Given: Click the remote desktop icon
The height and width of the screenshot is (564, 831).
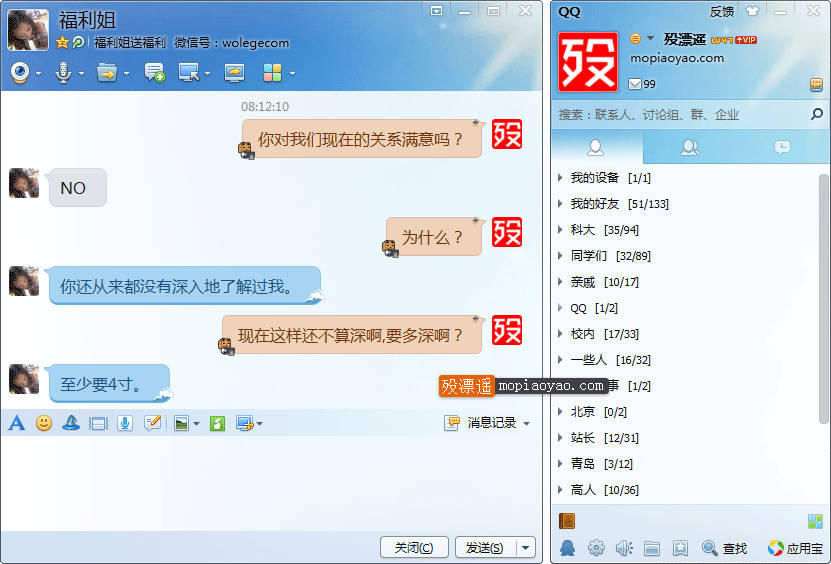Looking at the screenshot, I should [x=189, y=73].
